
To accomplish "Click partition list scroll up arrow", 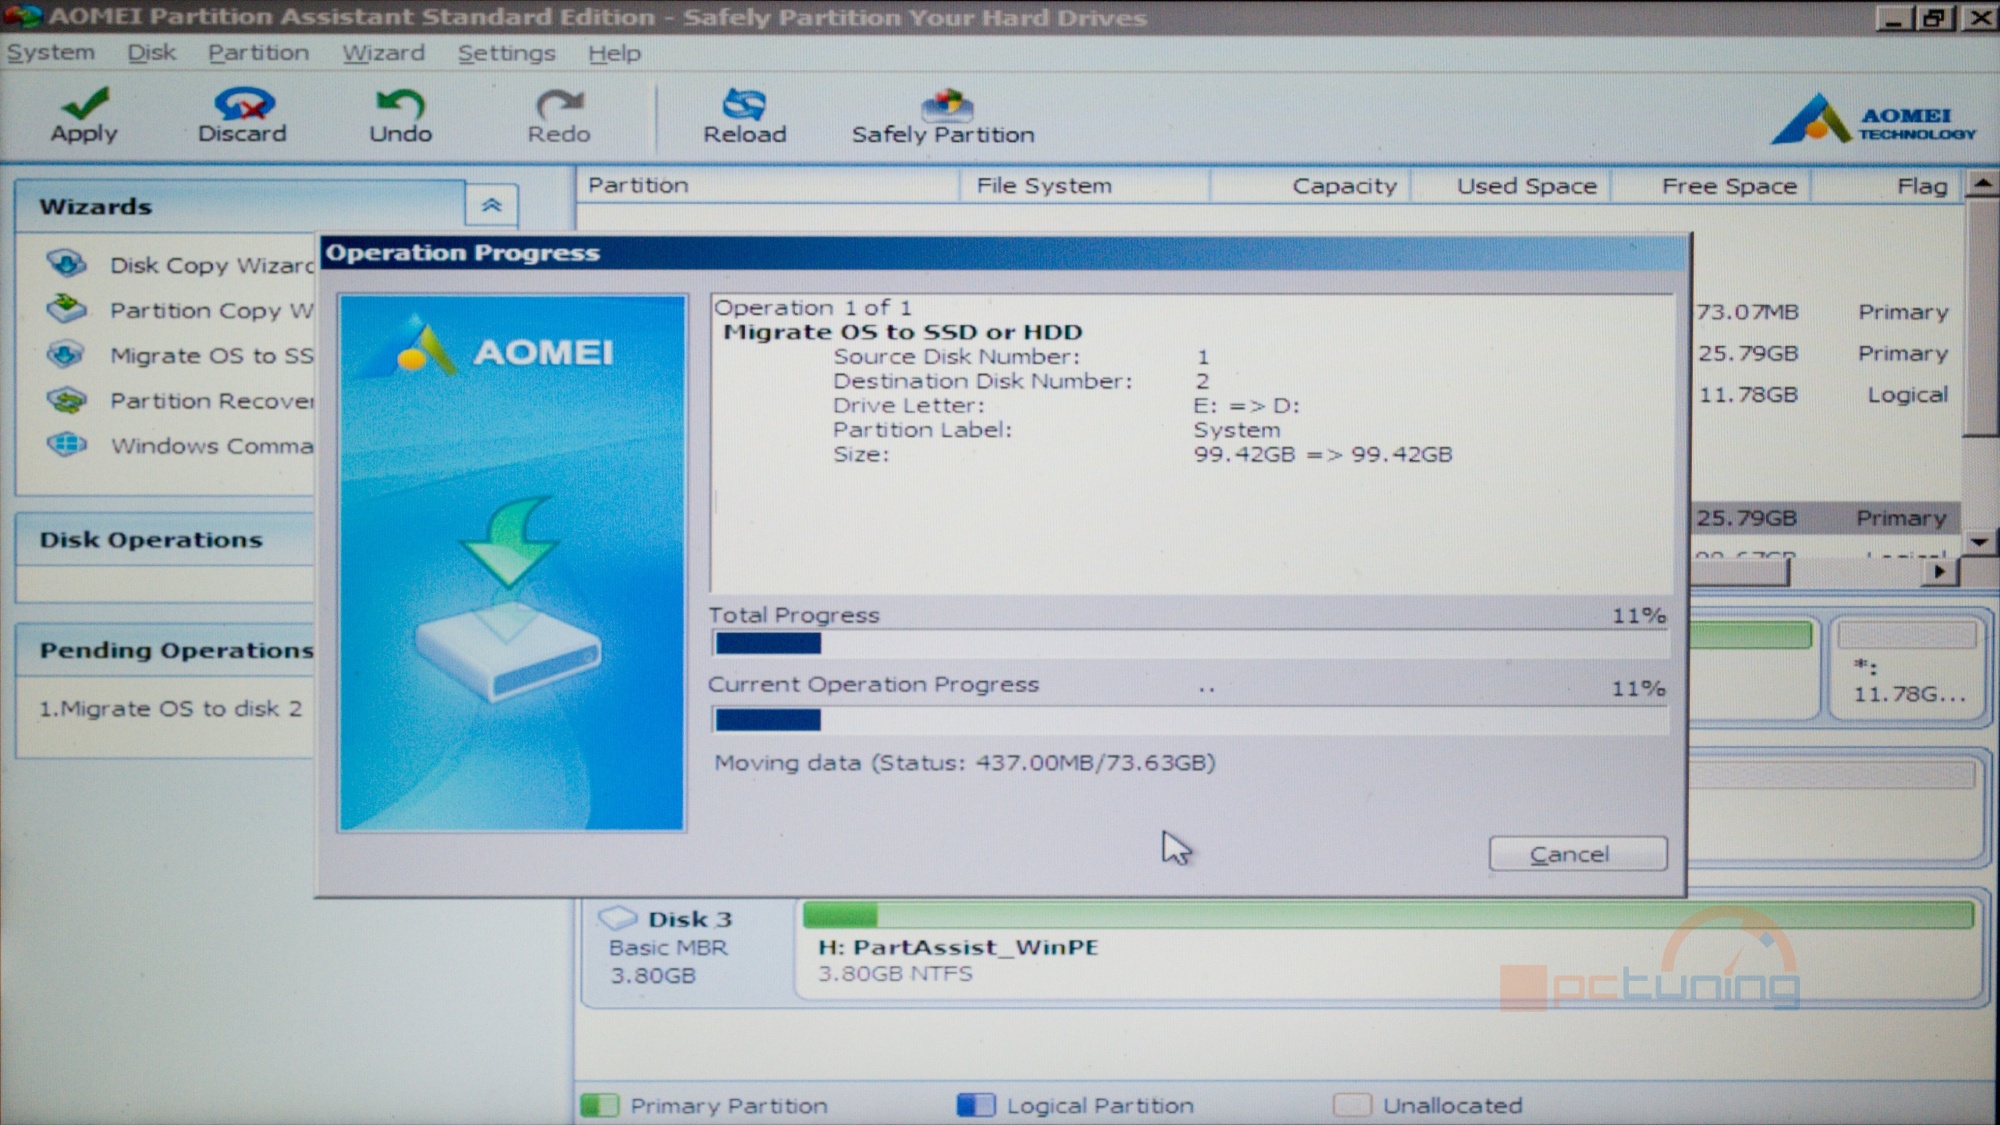I will (x=1982, y=184).
